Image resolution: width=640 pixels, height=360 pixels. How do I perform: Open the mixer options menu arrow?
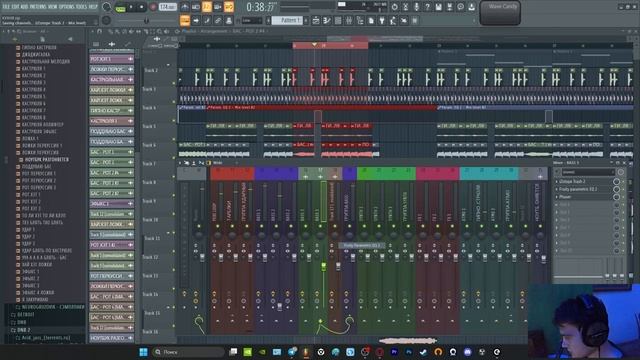[180, 162]
